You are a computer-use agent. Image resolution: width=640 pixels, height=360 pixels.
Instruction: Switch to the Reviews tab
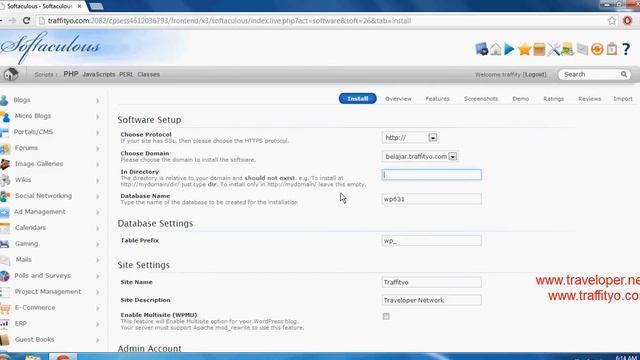(x=589, y=99)
